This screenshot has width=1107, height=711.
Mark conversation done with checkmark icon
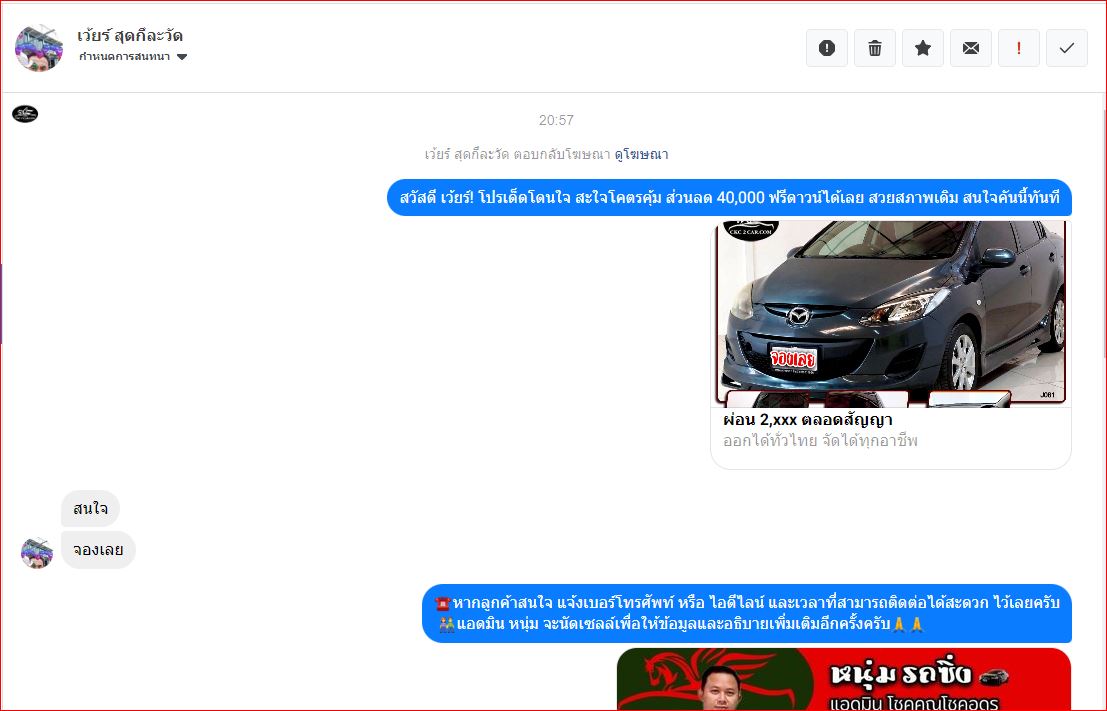(1067, 48)
